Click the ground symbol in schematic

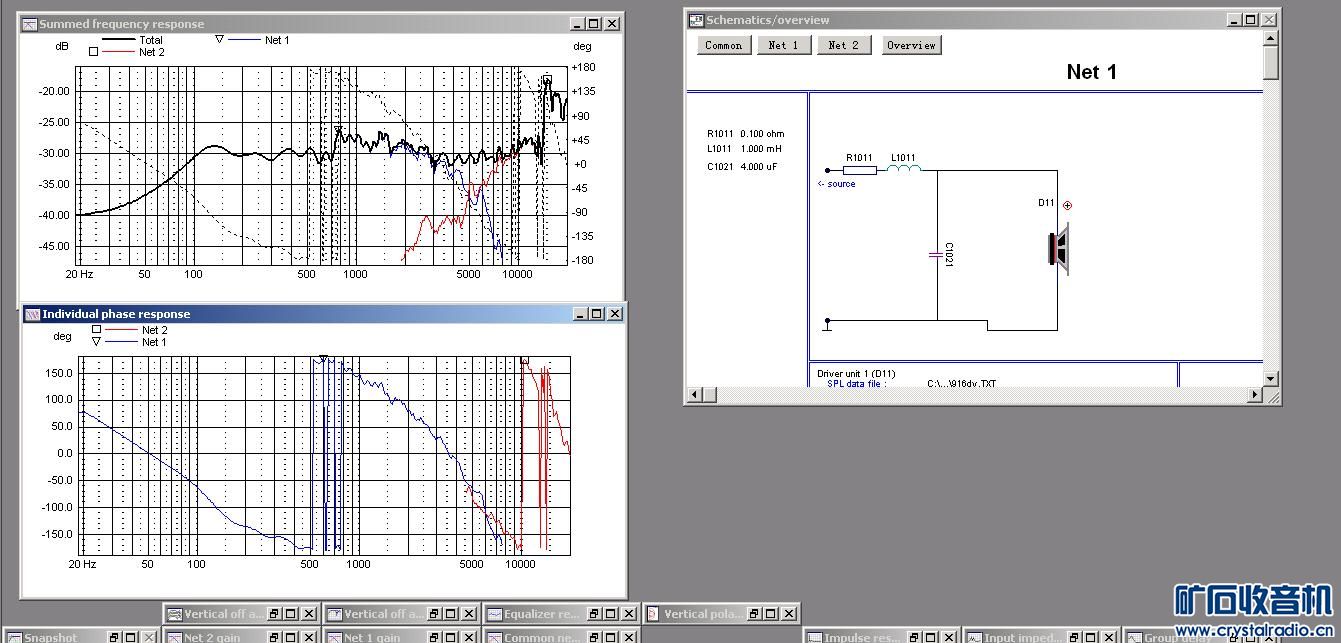tap(827, 324)
